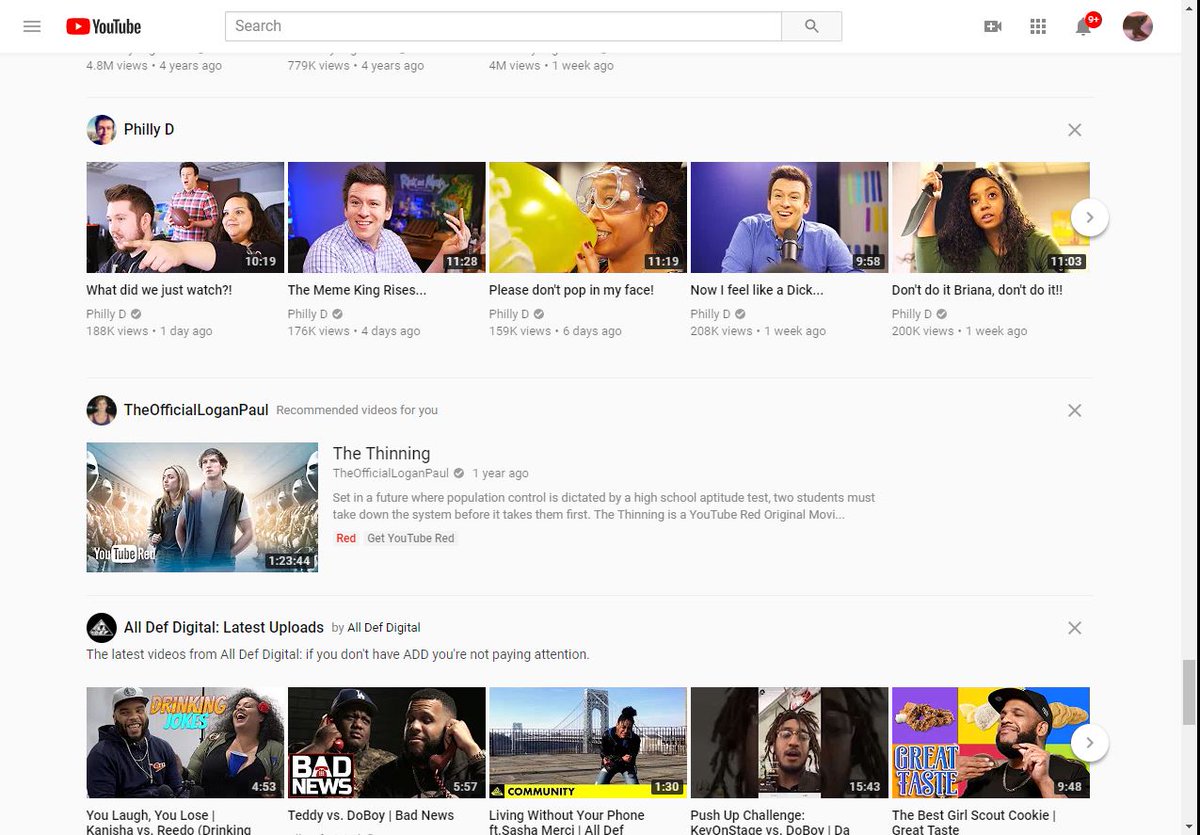
Task: Open 'The Meme King Rises...' title
Action: [x=357, y=290]
